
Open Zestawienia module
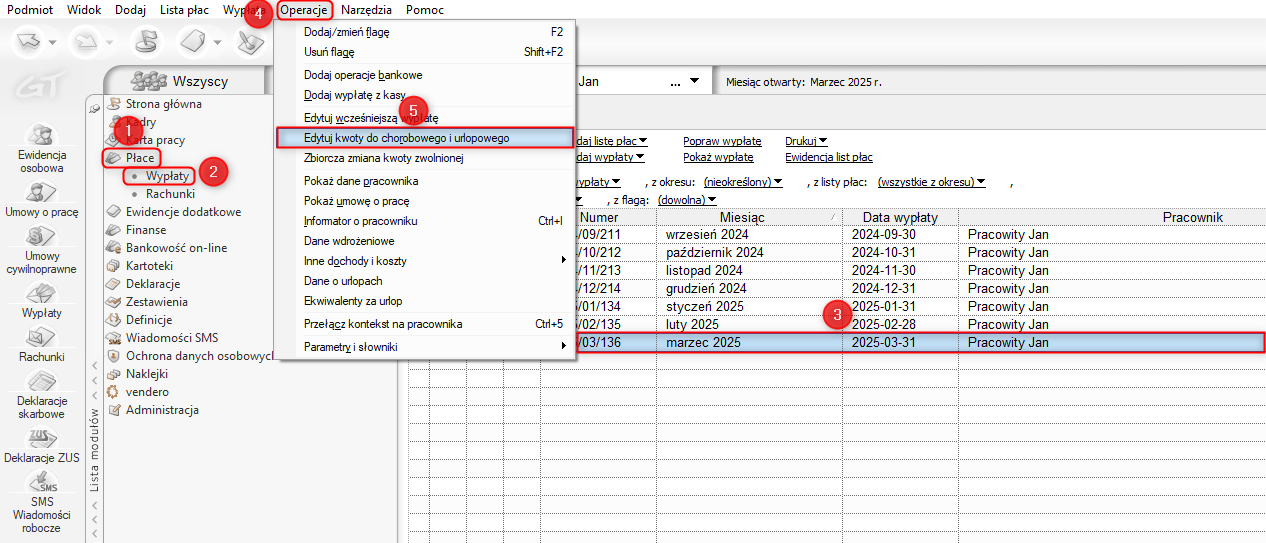(156, 302)
